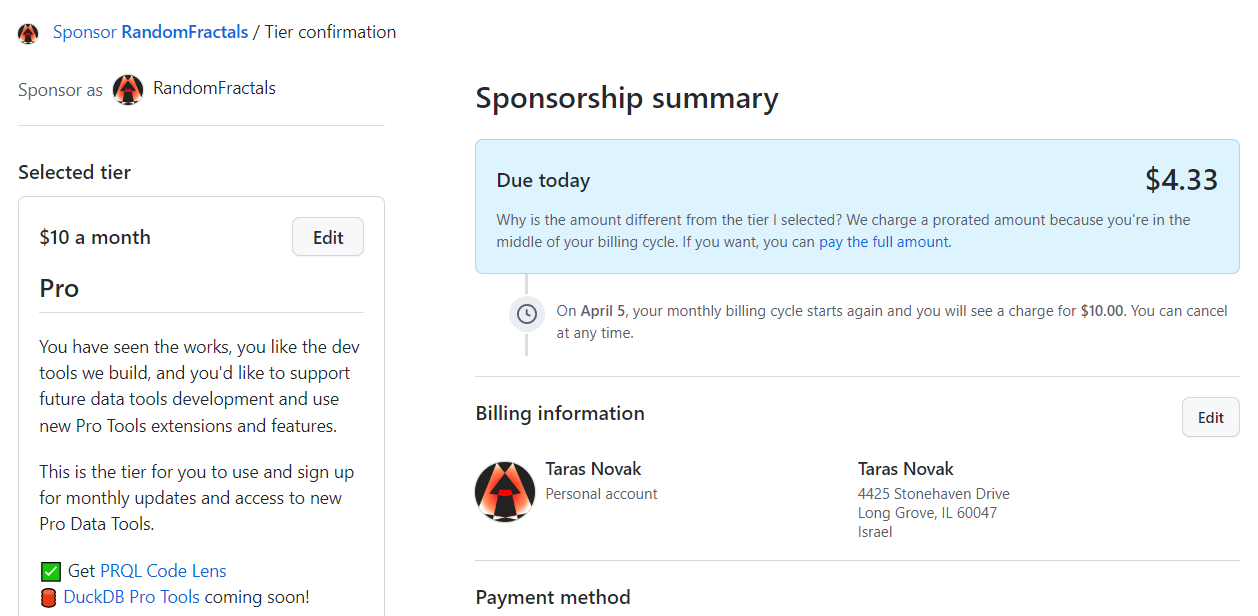This screenshot has height=616, width=1258.
Task: Choose to pay the full amount
Action: (x=884, y=242)
